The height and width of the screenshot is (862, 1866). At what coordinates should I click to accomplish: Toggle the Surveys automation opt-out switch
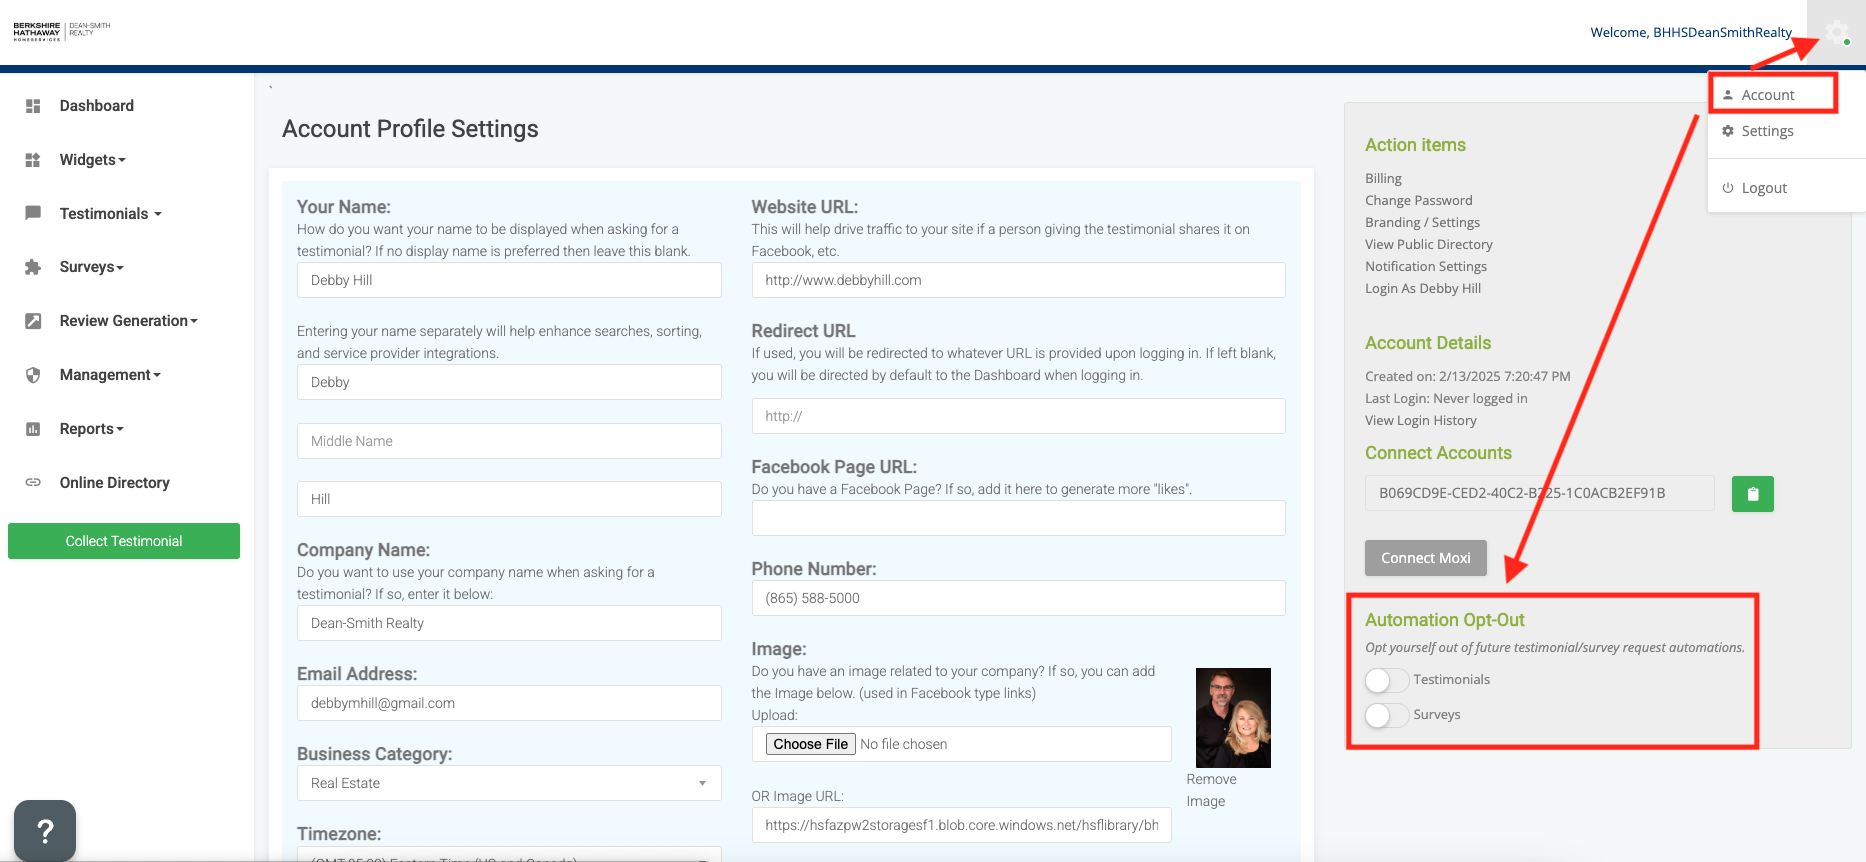[1387, 715]
